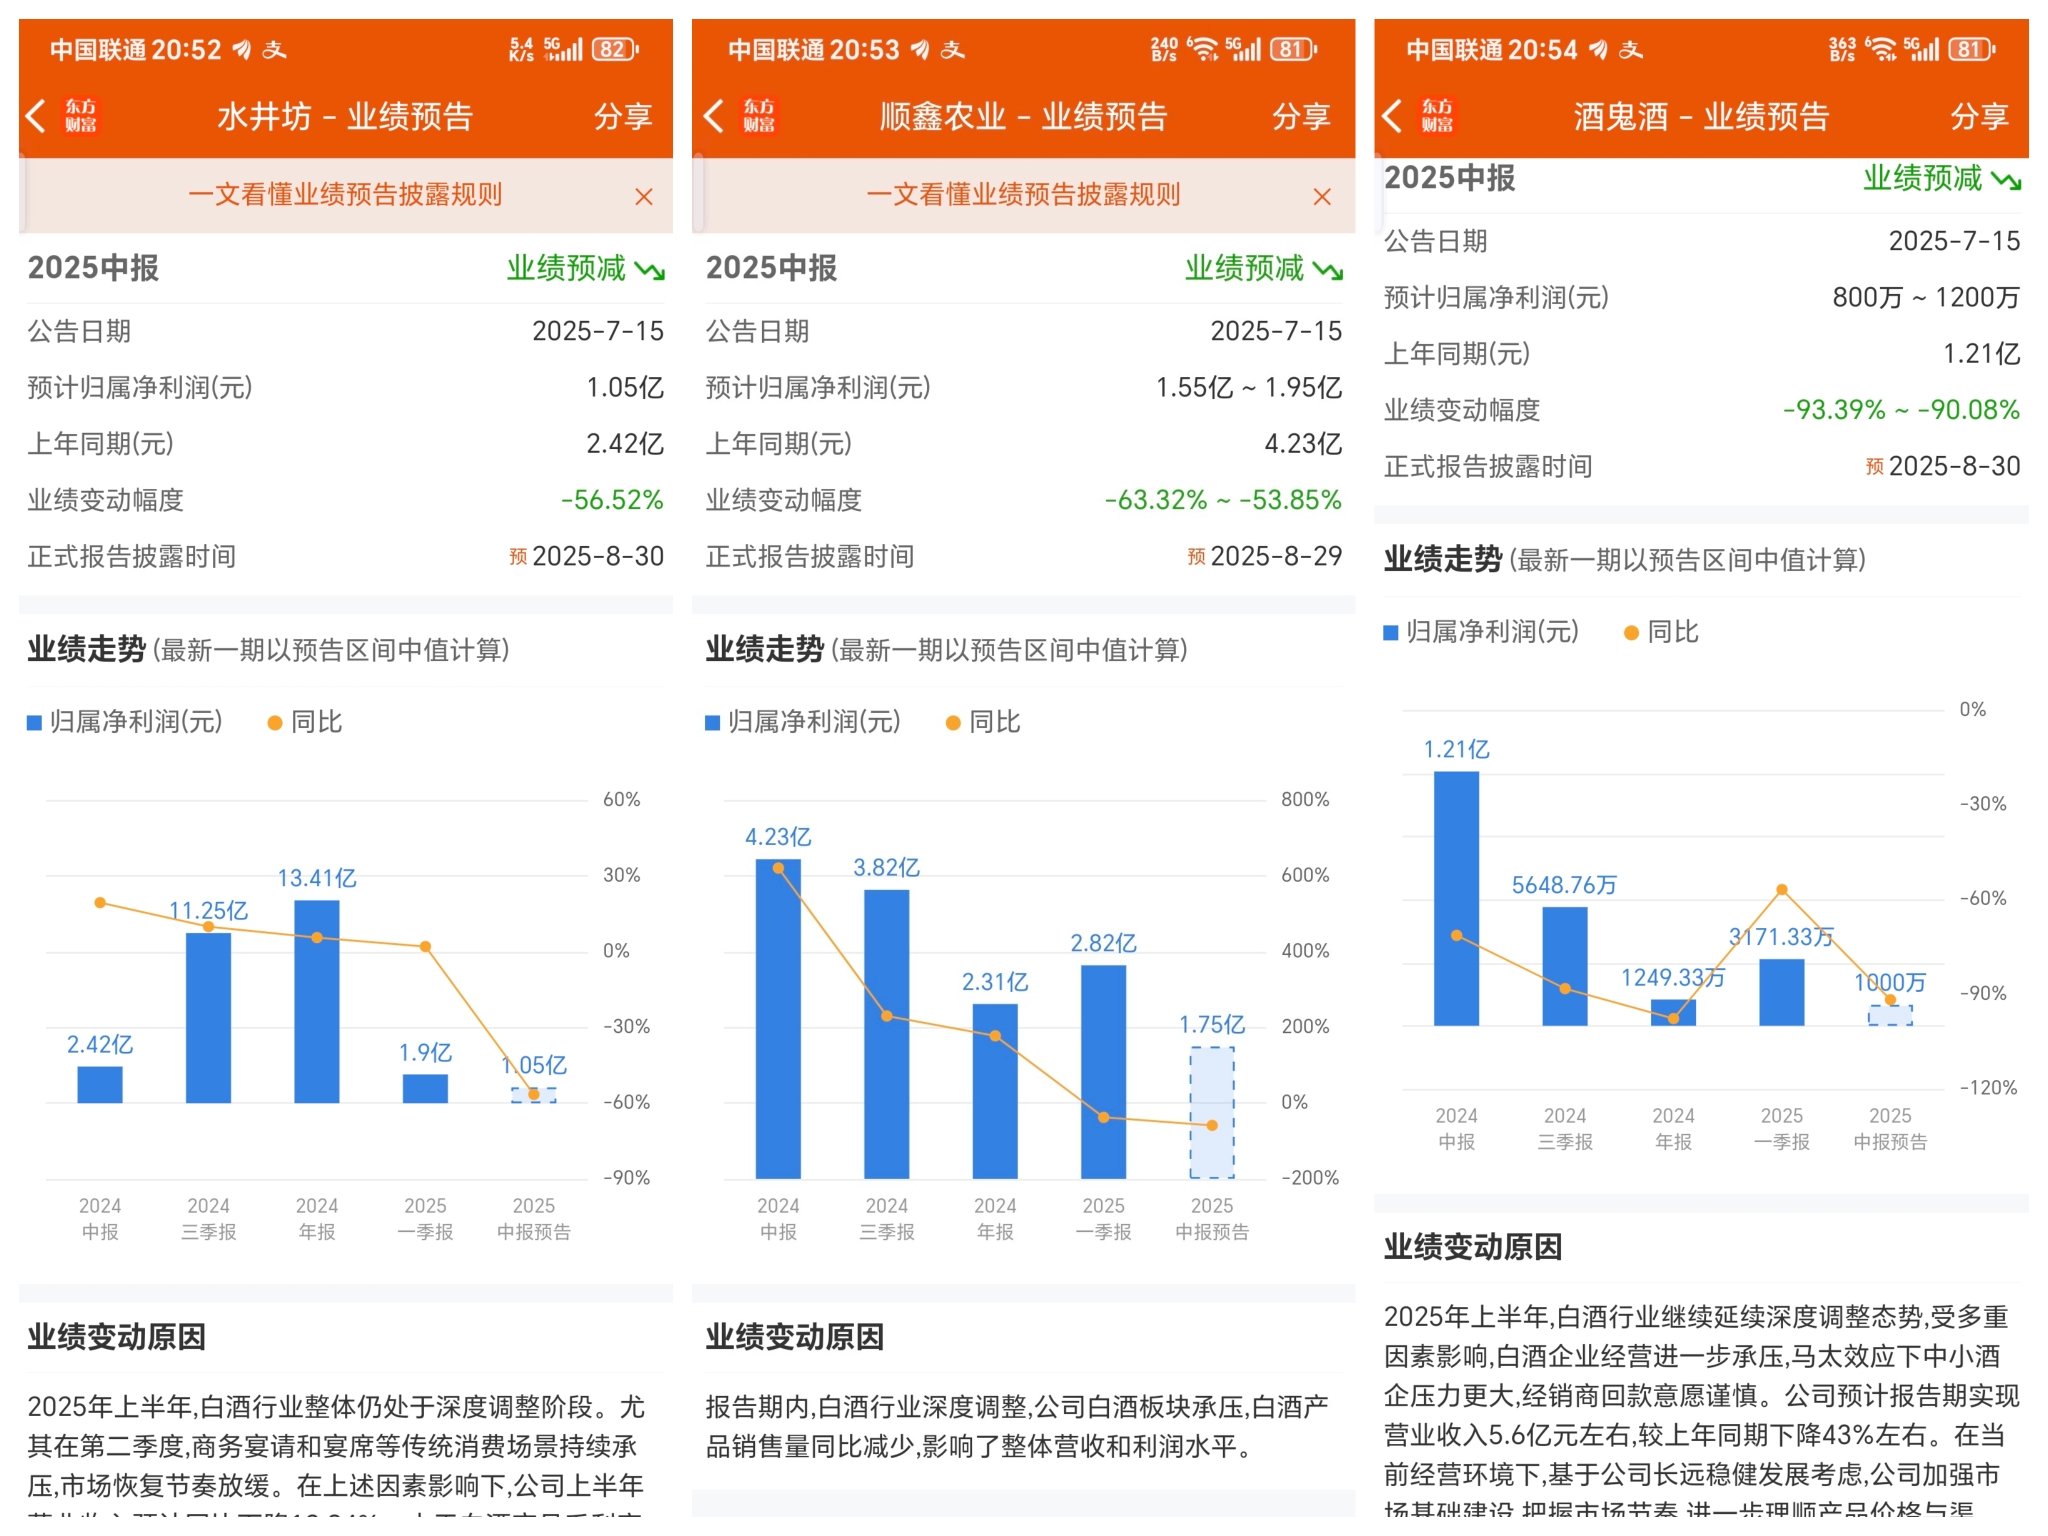This screenshot has width=2048, height=1536.
Task: Toggle 同比 legend on 水井坊 chart
Action: [305, 722]
